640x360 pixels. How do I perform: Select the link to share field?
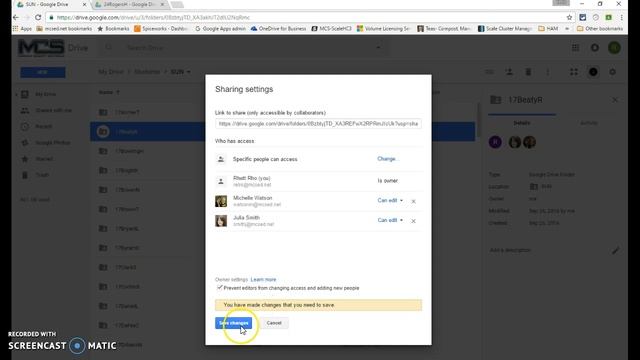[x=318, y=123]
